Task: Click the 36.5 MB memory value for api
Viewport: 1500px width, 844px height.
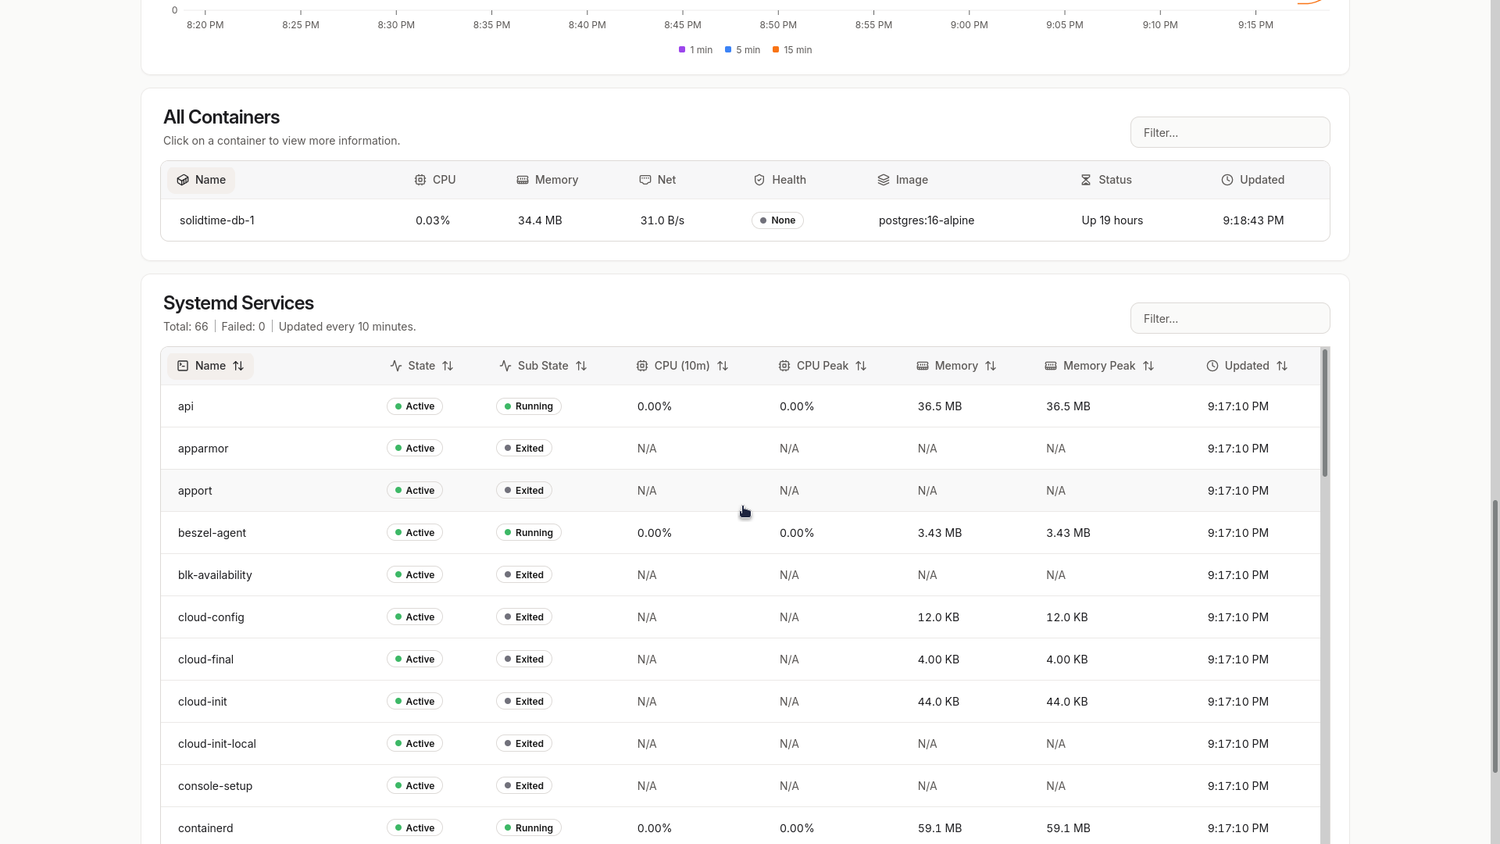Action: pos(939,406)
